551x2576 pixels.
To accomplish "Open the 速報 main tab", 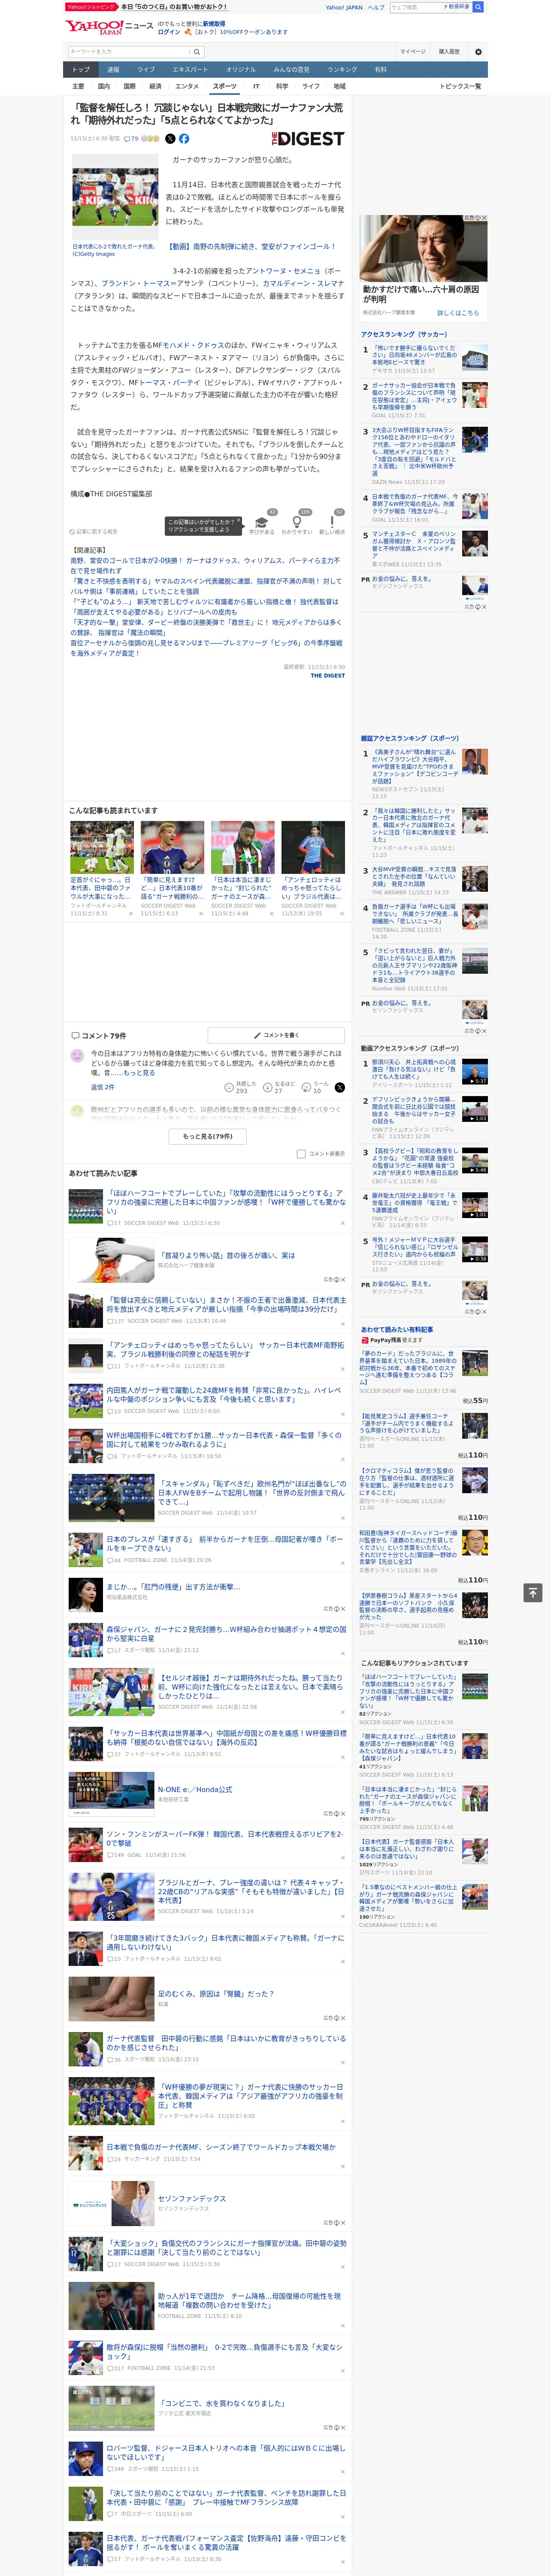I will point(113,69).
